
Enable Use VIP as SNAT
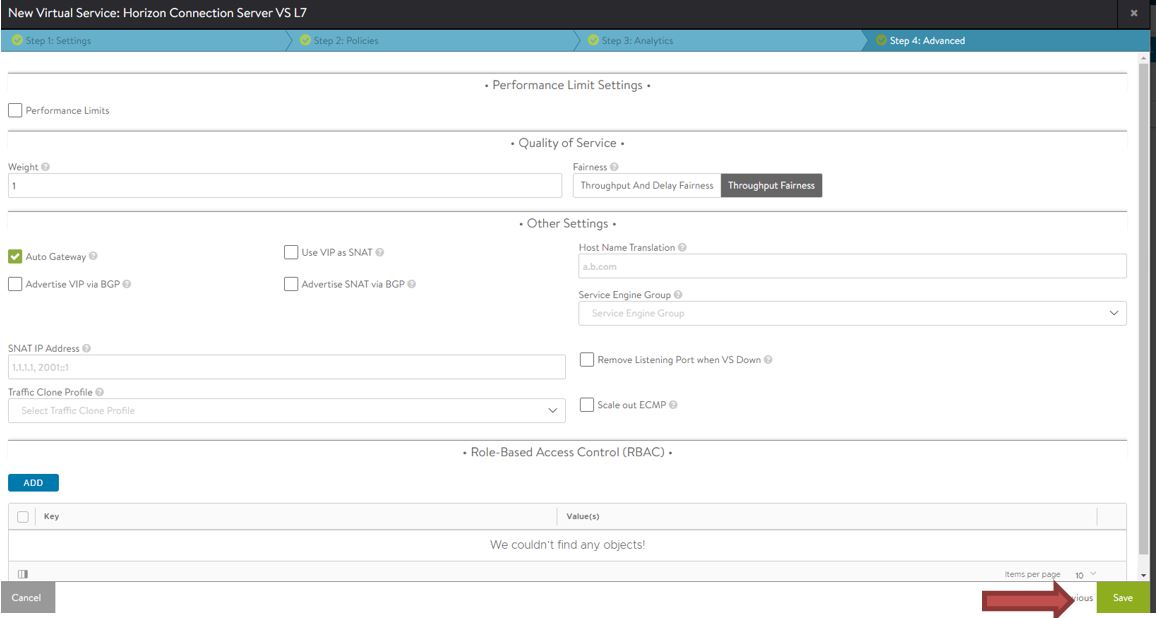pyautogui.click(x=290, y=252)
